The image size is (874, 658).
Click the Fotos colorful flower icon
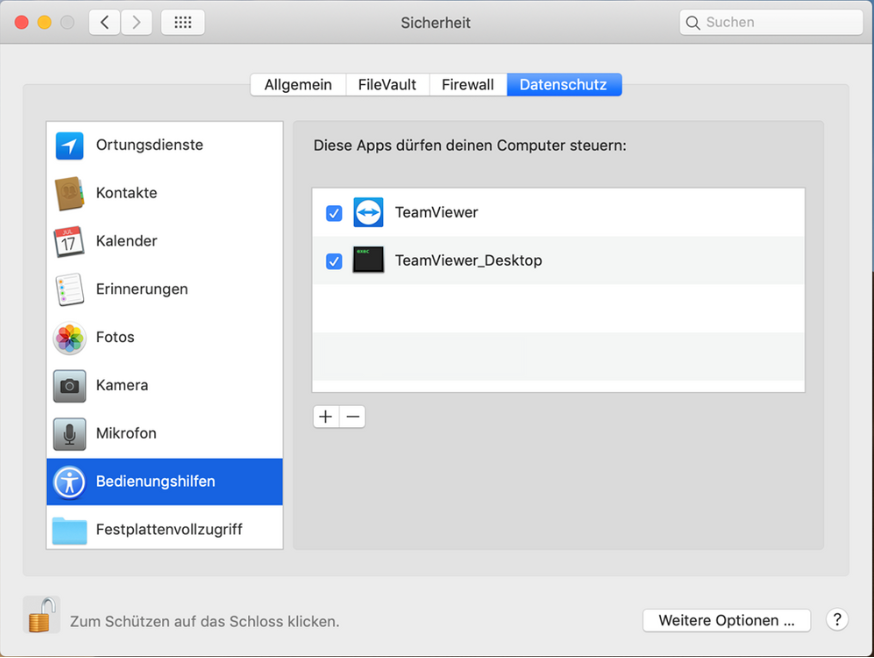70,338
